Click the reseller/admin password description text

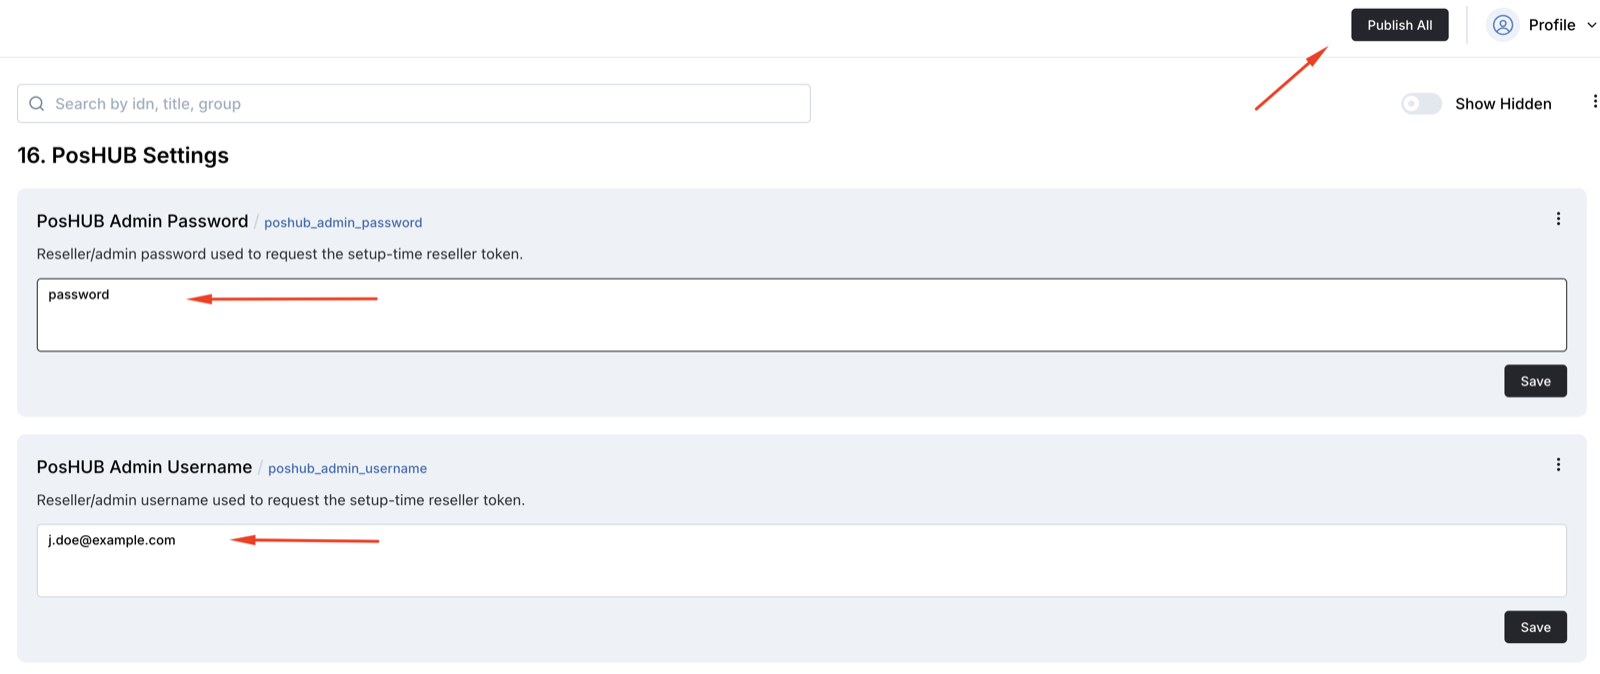pyautogui.click(x=280, y=254)
